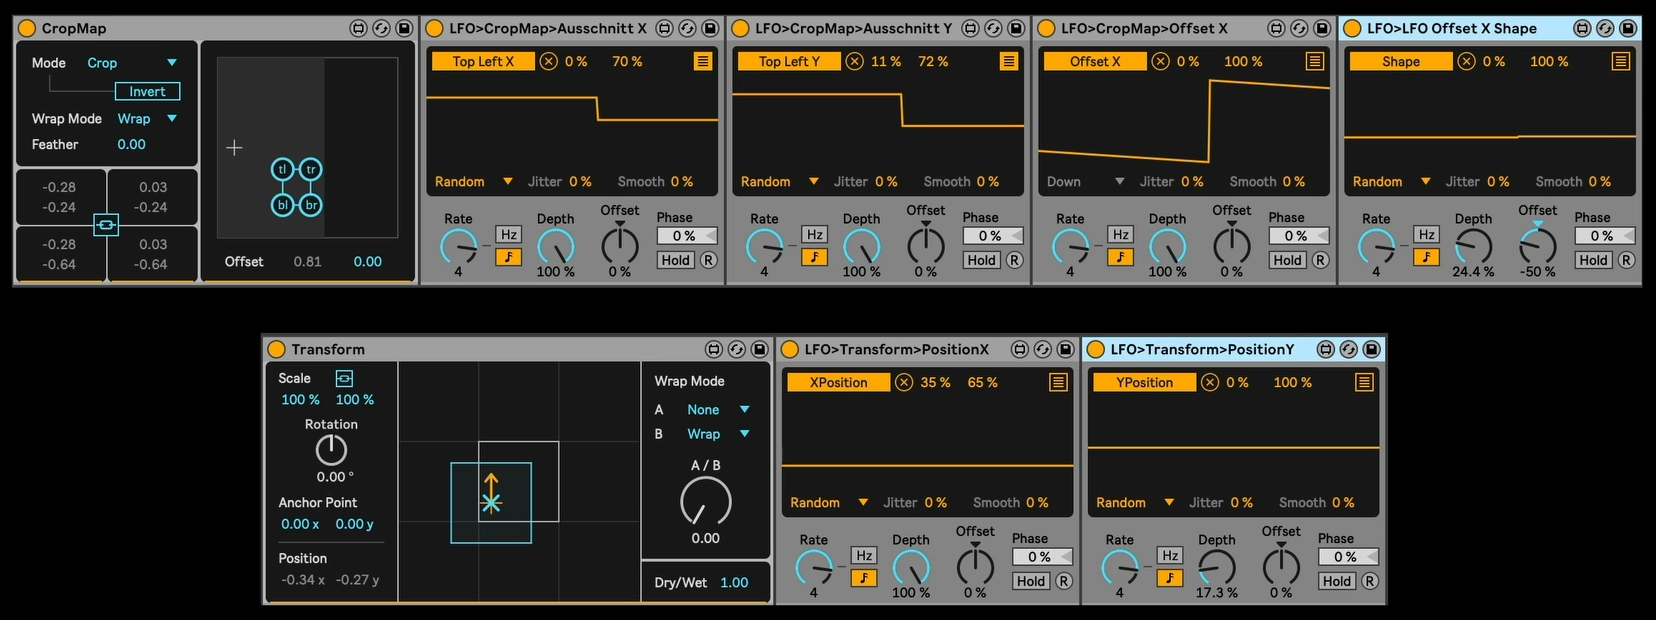Click the A/B knob in Transform
This screenshot has width=1656, height=620.
point(705,502)
